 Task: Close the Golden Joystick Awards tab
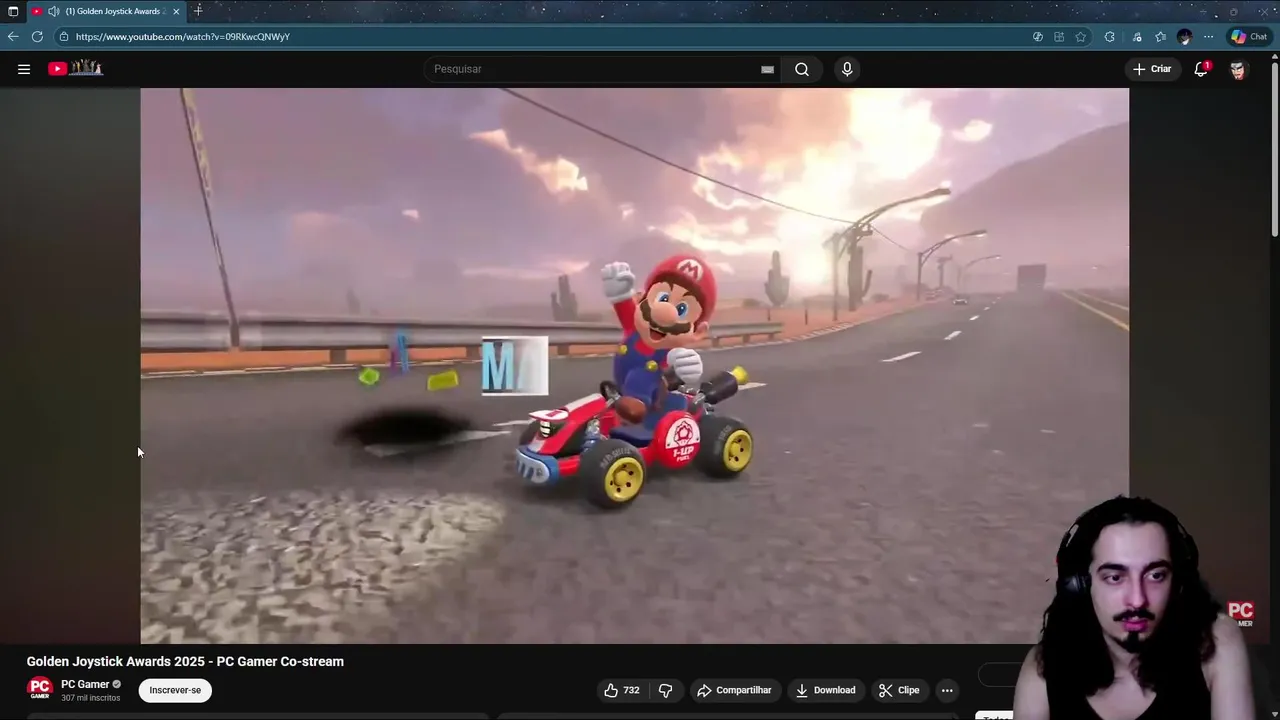click(x=176, y=11)
